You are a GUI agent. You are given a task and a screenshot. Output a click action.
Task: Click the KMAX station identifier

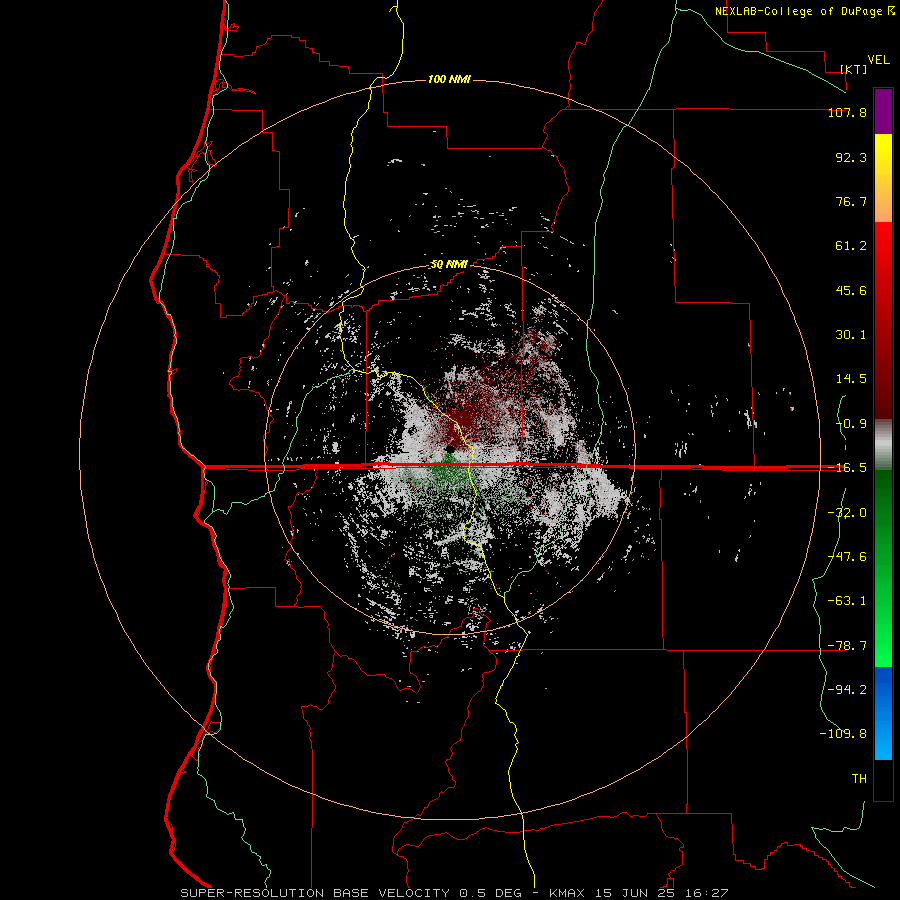coord(567,893)
